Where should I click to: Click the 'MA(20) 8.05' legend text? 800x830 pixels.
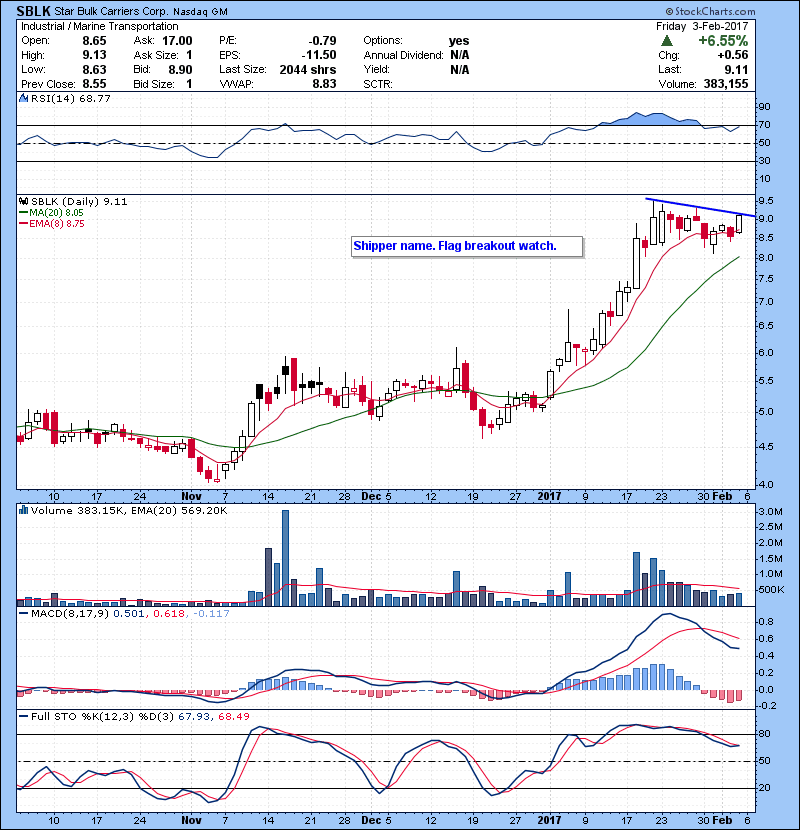[56, 212]
